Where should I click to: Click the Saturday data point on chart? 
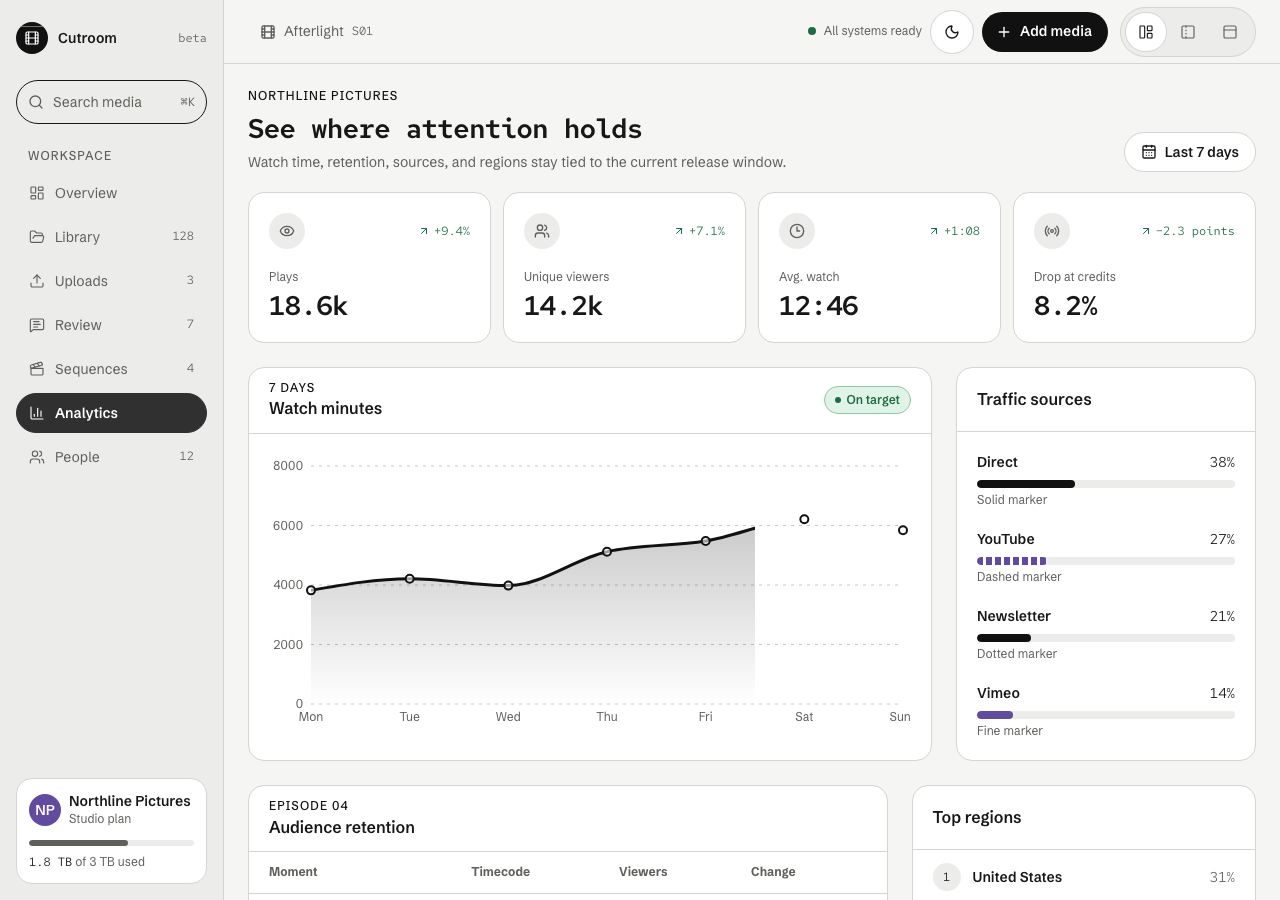pyautogui.click(x=804, y=519)
